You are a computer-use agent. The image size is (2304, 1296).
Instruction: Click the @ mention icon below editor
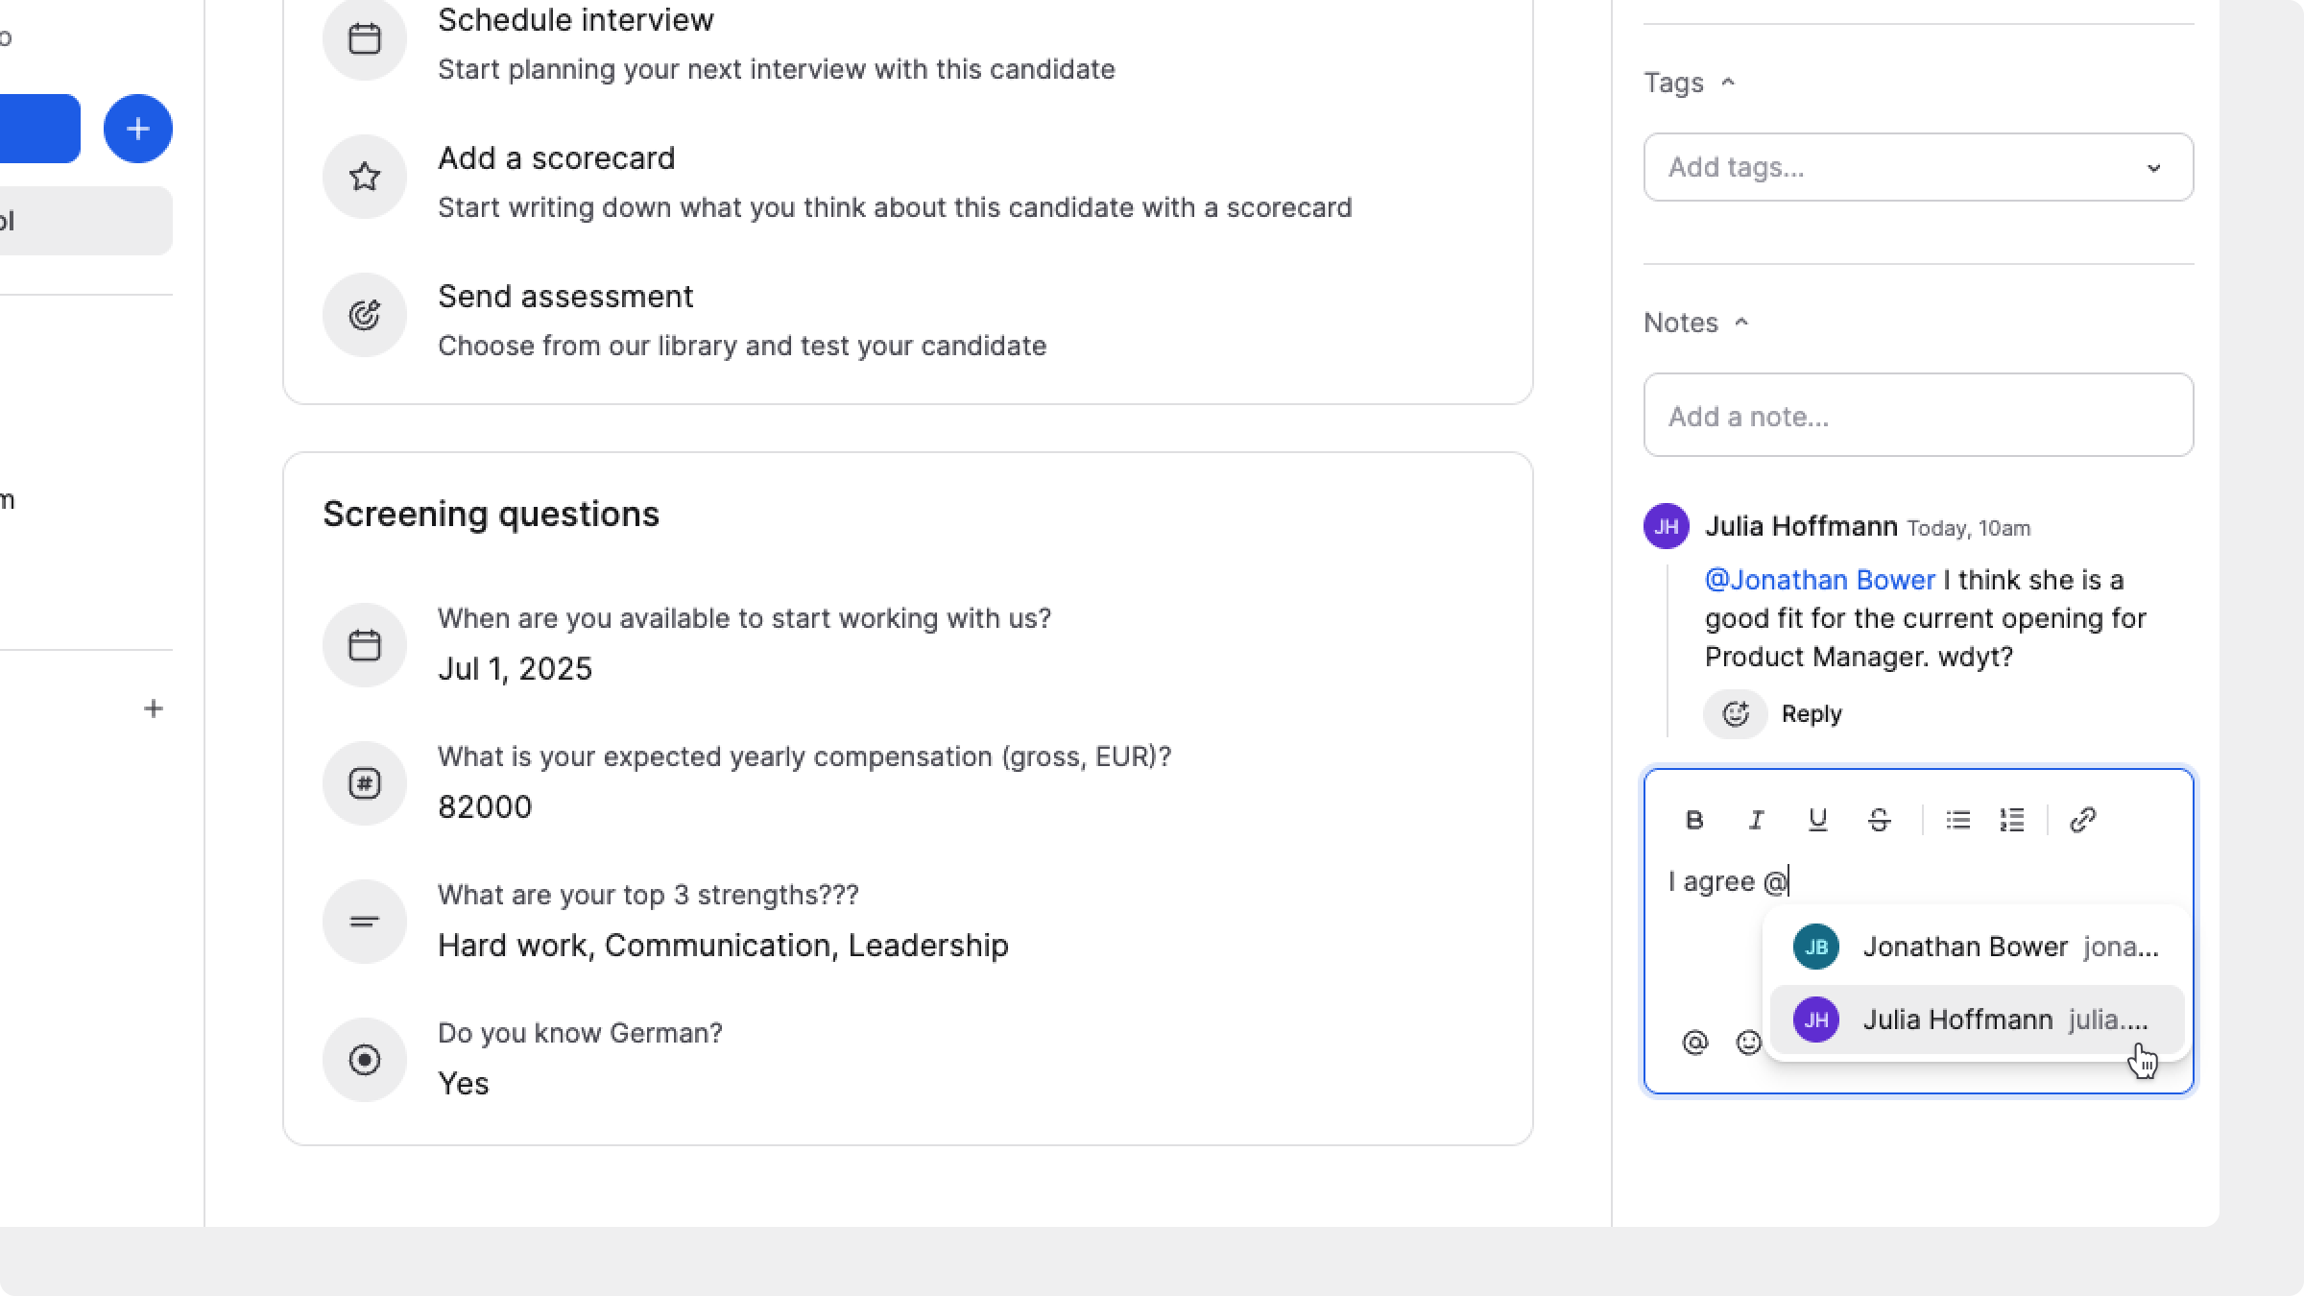pyautogui.click(x=1695, y=1042)
